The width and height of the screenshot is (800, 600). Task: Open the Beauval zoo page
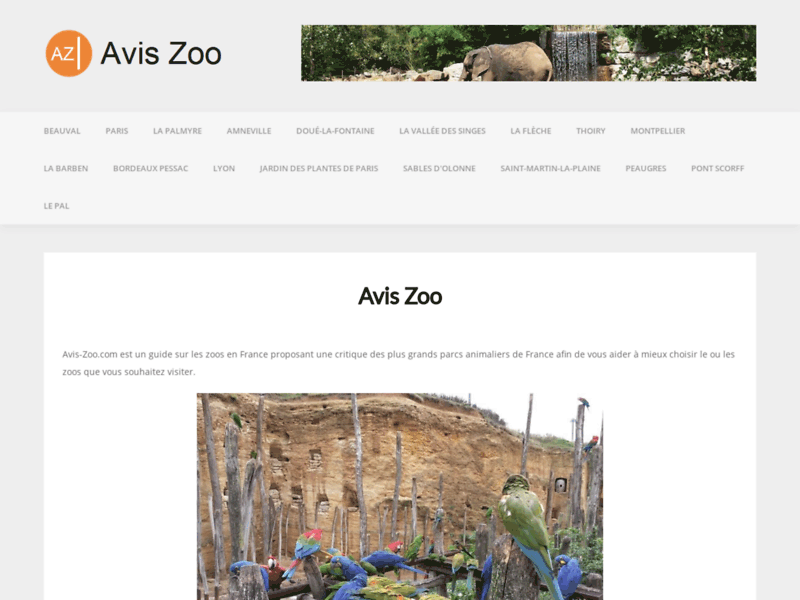click(62, 131)
